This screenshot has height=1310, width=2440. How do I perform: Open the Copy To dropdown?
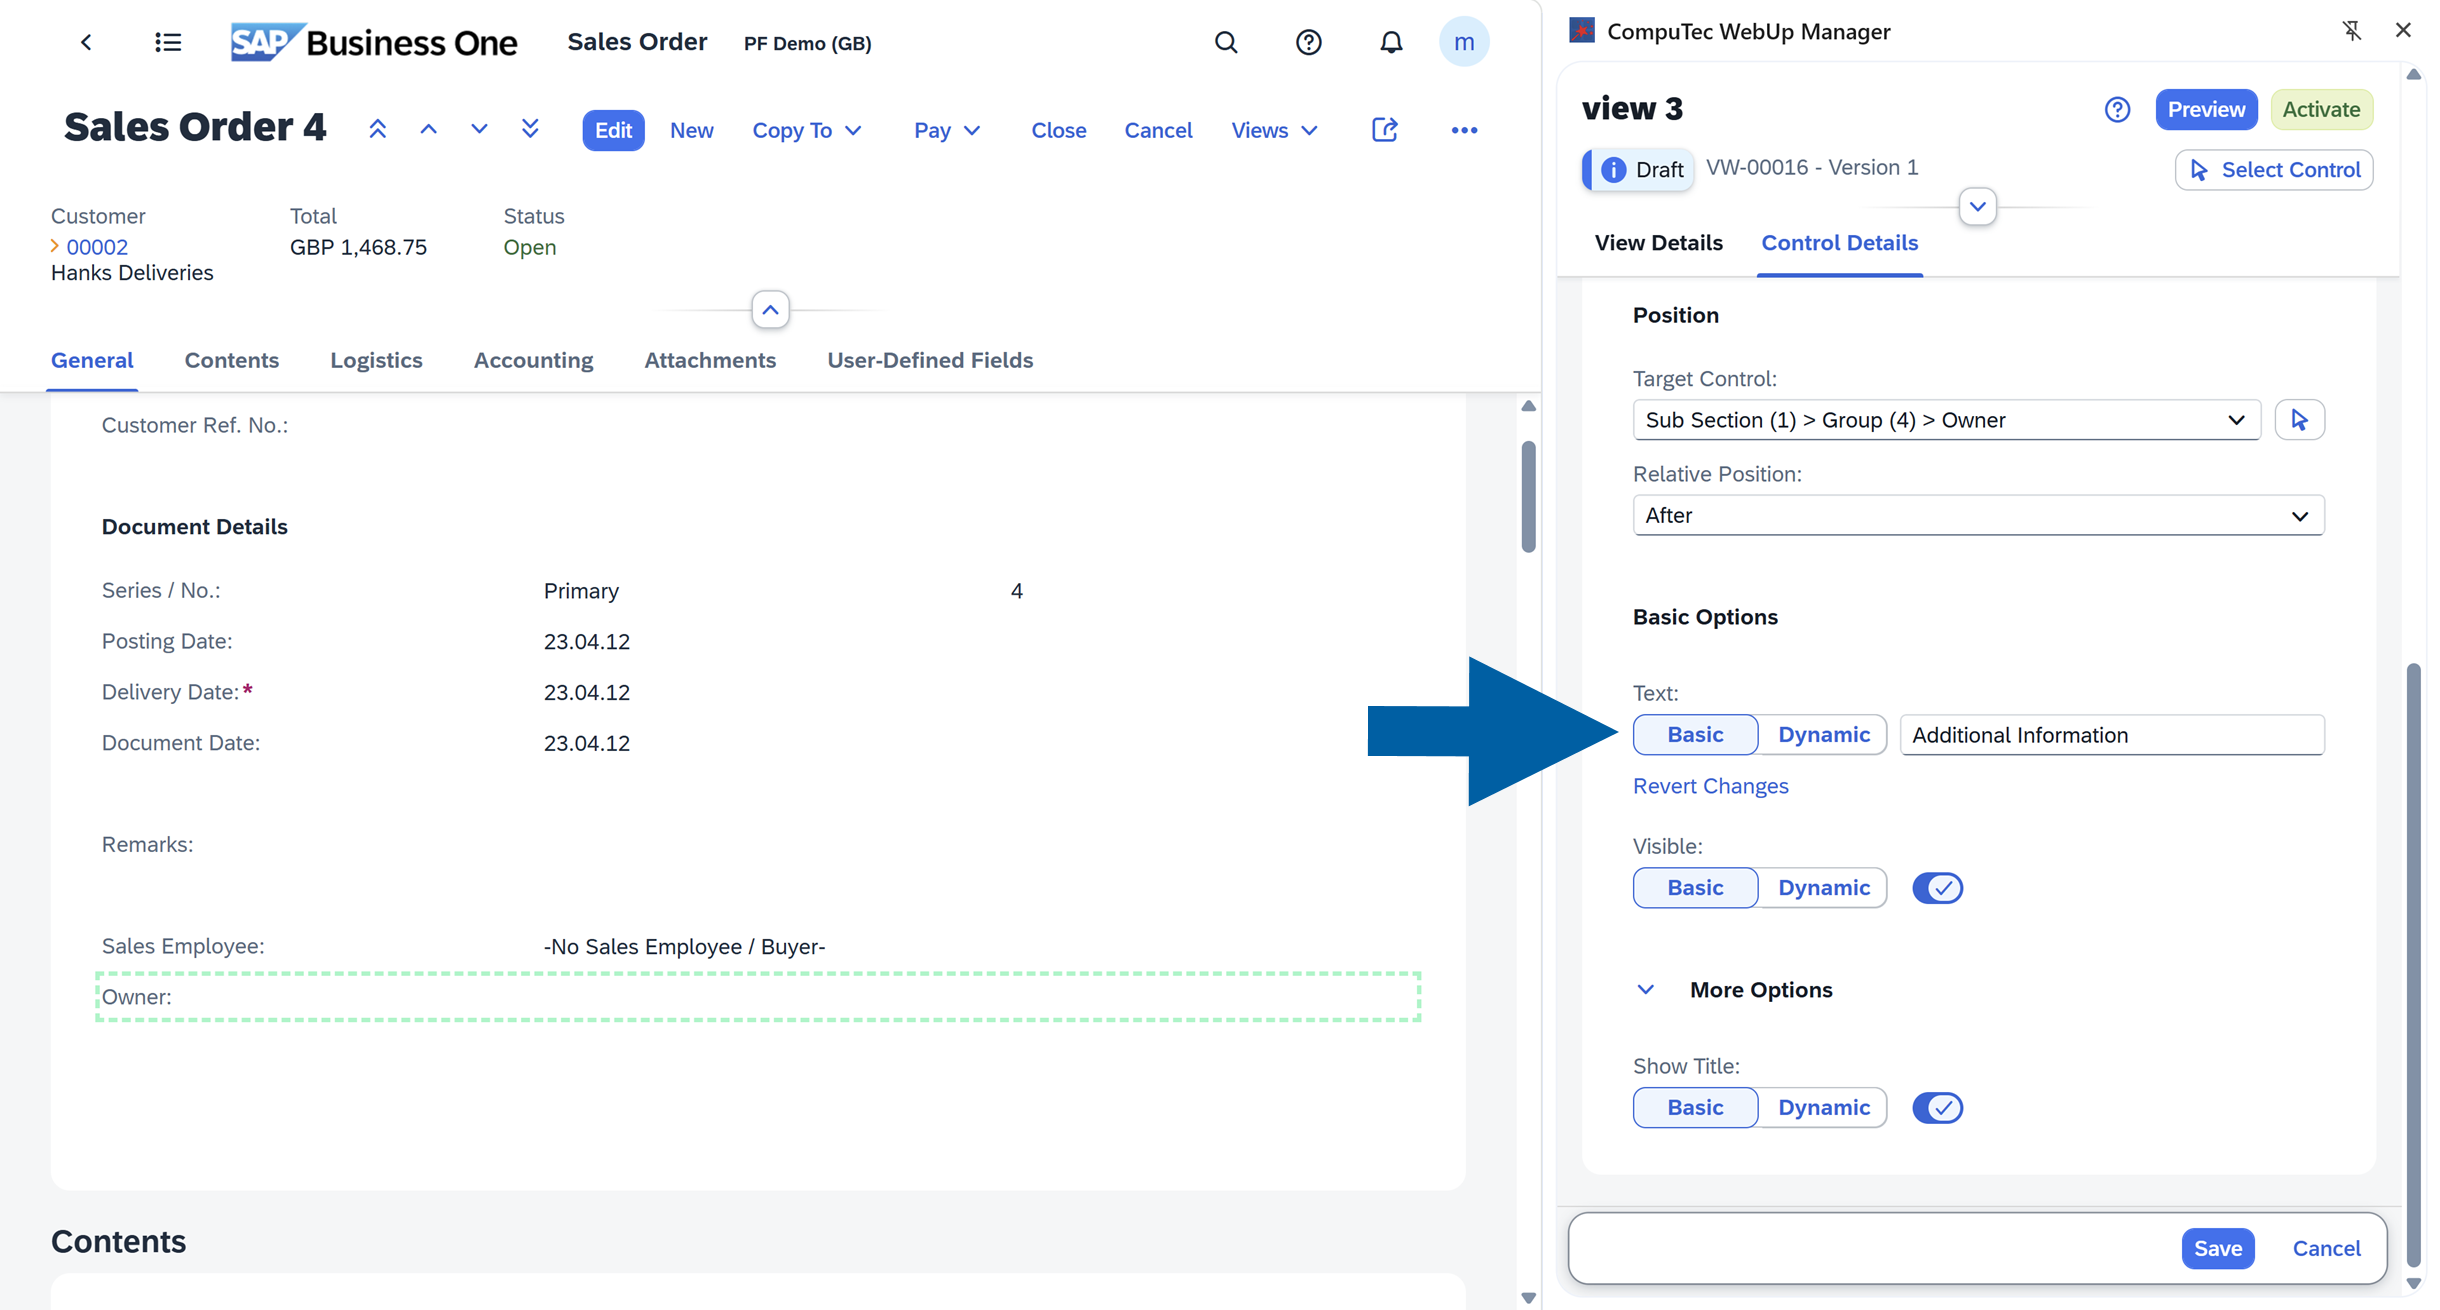tap(806, 130)
